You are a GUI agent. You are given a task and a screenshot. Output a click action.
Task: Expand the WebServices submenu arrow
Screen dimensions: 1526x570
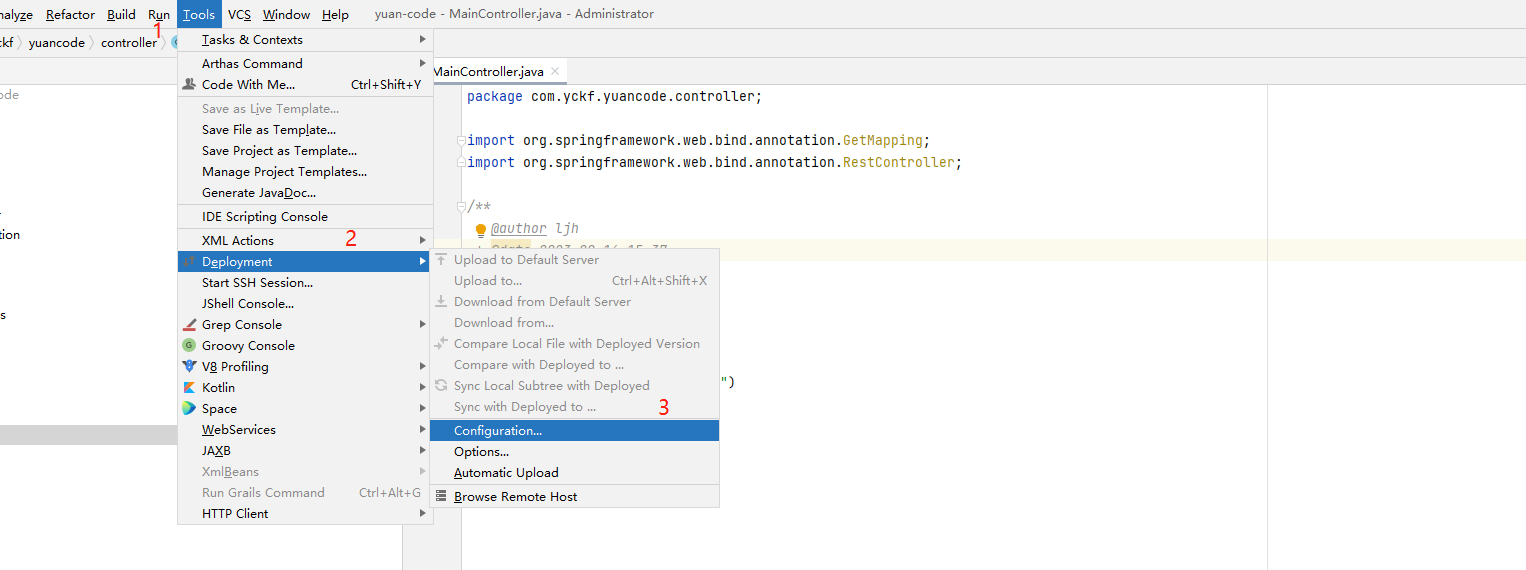pyautogui.click(x=423, y=430)
